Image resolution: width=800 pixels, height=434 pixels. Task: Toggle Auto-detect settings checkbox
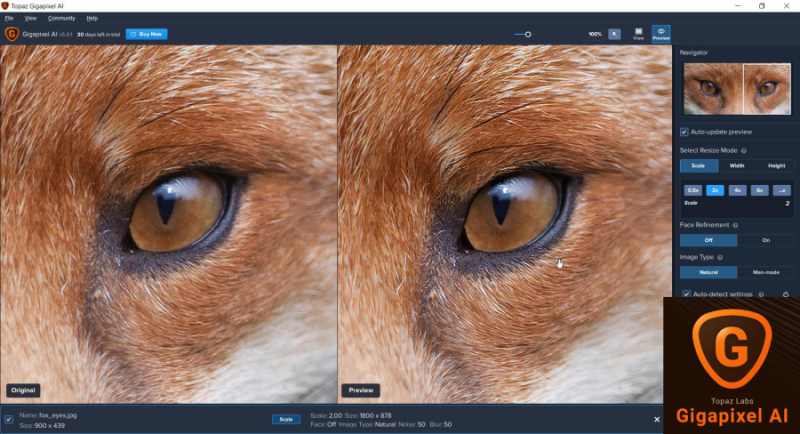click(686, 294)
